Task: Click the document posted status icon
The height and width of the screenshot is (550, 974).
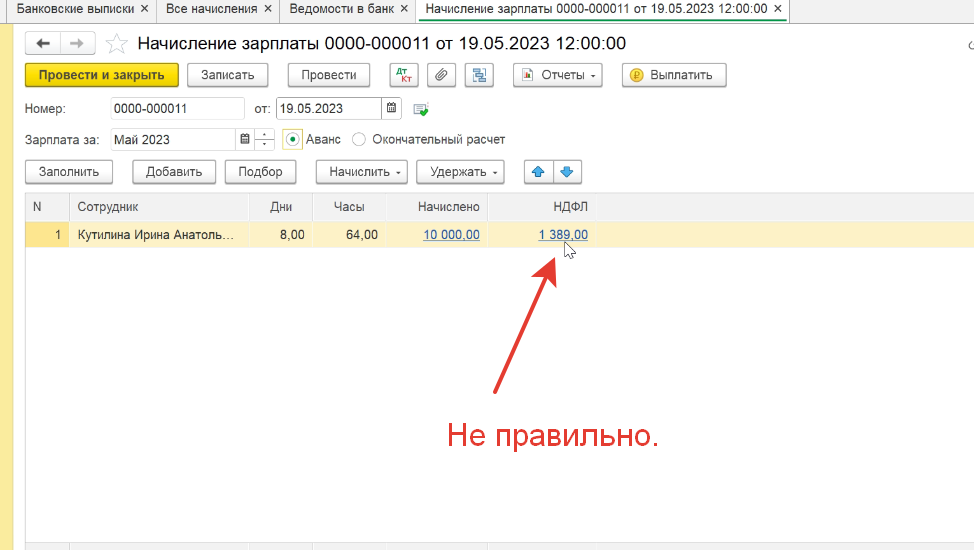Action: point(421,109)
